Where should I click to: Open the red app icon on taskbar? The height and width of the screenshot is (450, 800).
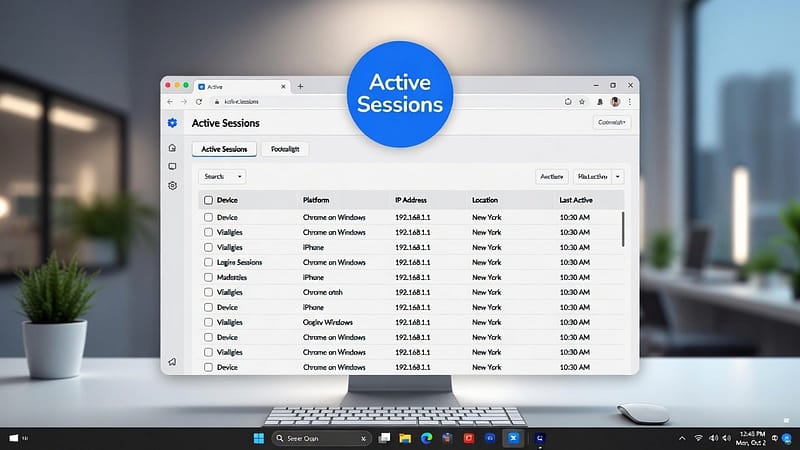pyautogui.click(x=468, y=438)
